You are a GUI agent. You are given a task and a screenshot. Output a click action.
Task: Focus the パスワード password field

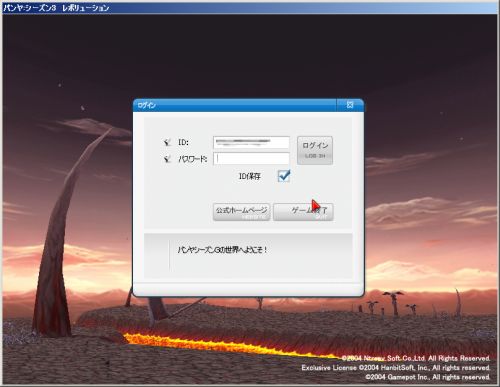[251, 159]
